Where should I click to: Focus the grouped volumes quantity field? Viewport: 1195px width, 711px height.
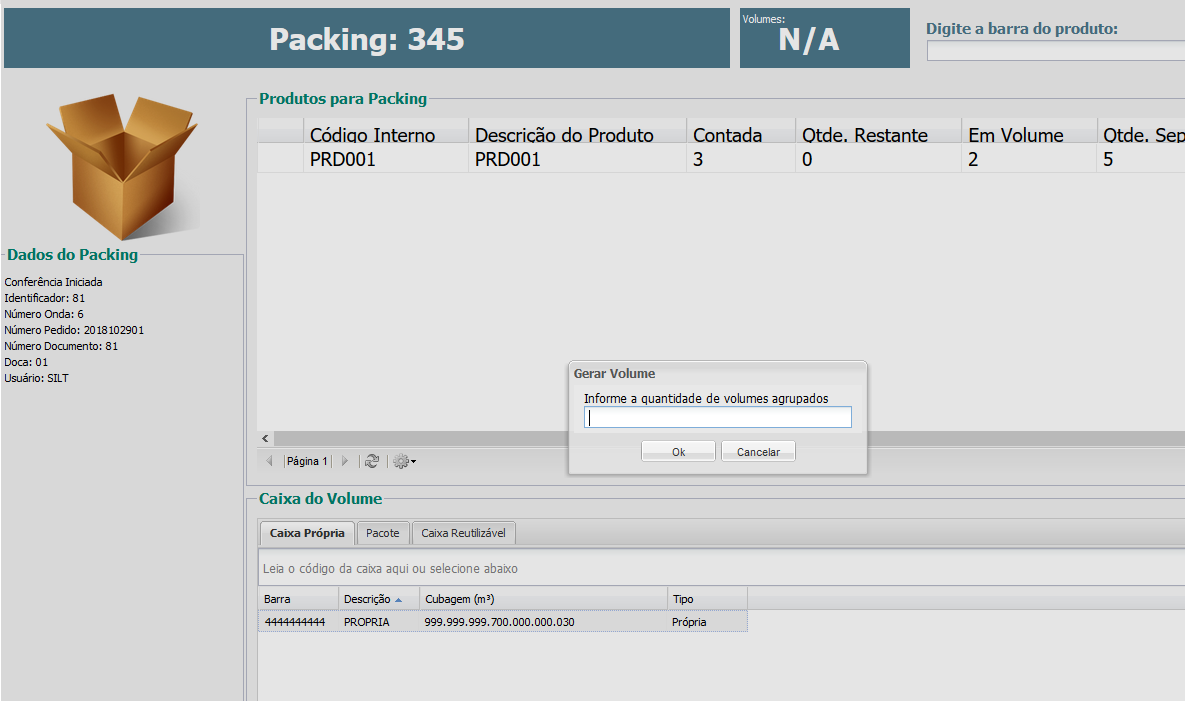click(718, 418)
